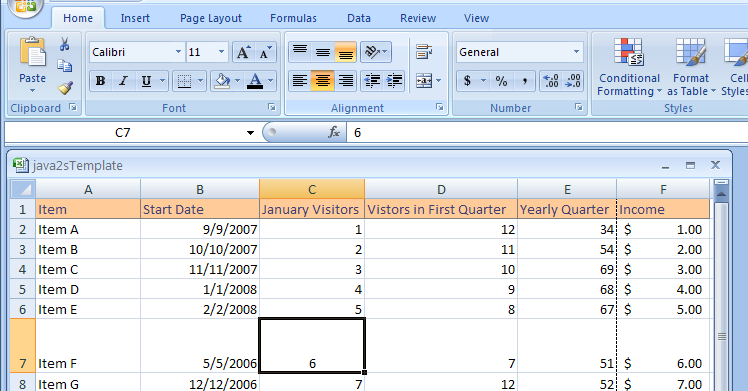Toggle Align Text Right

click(x=345, y=81)
